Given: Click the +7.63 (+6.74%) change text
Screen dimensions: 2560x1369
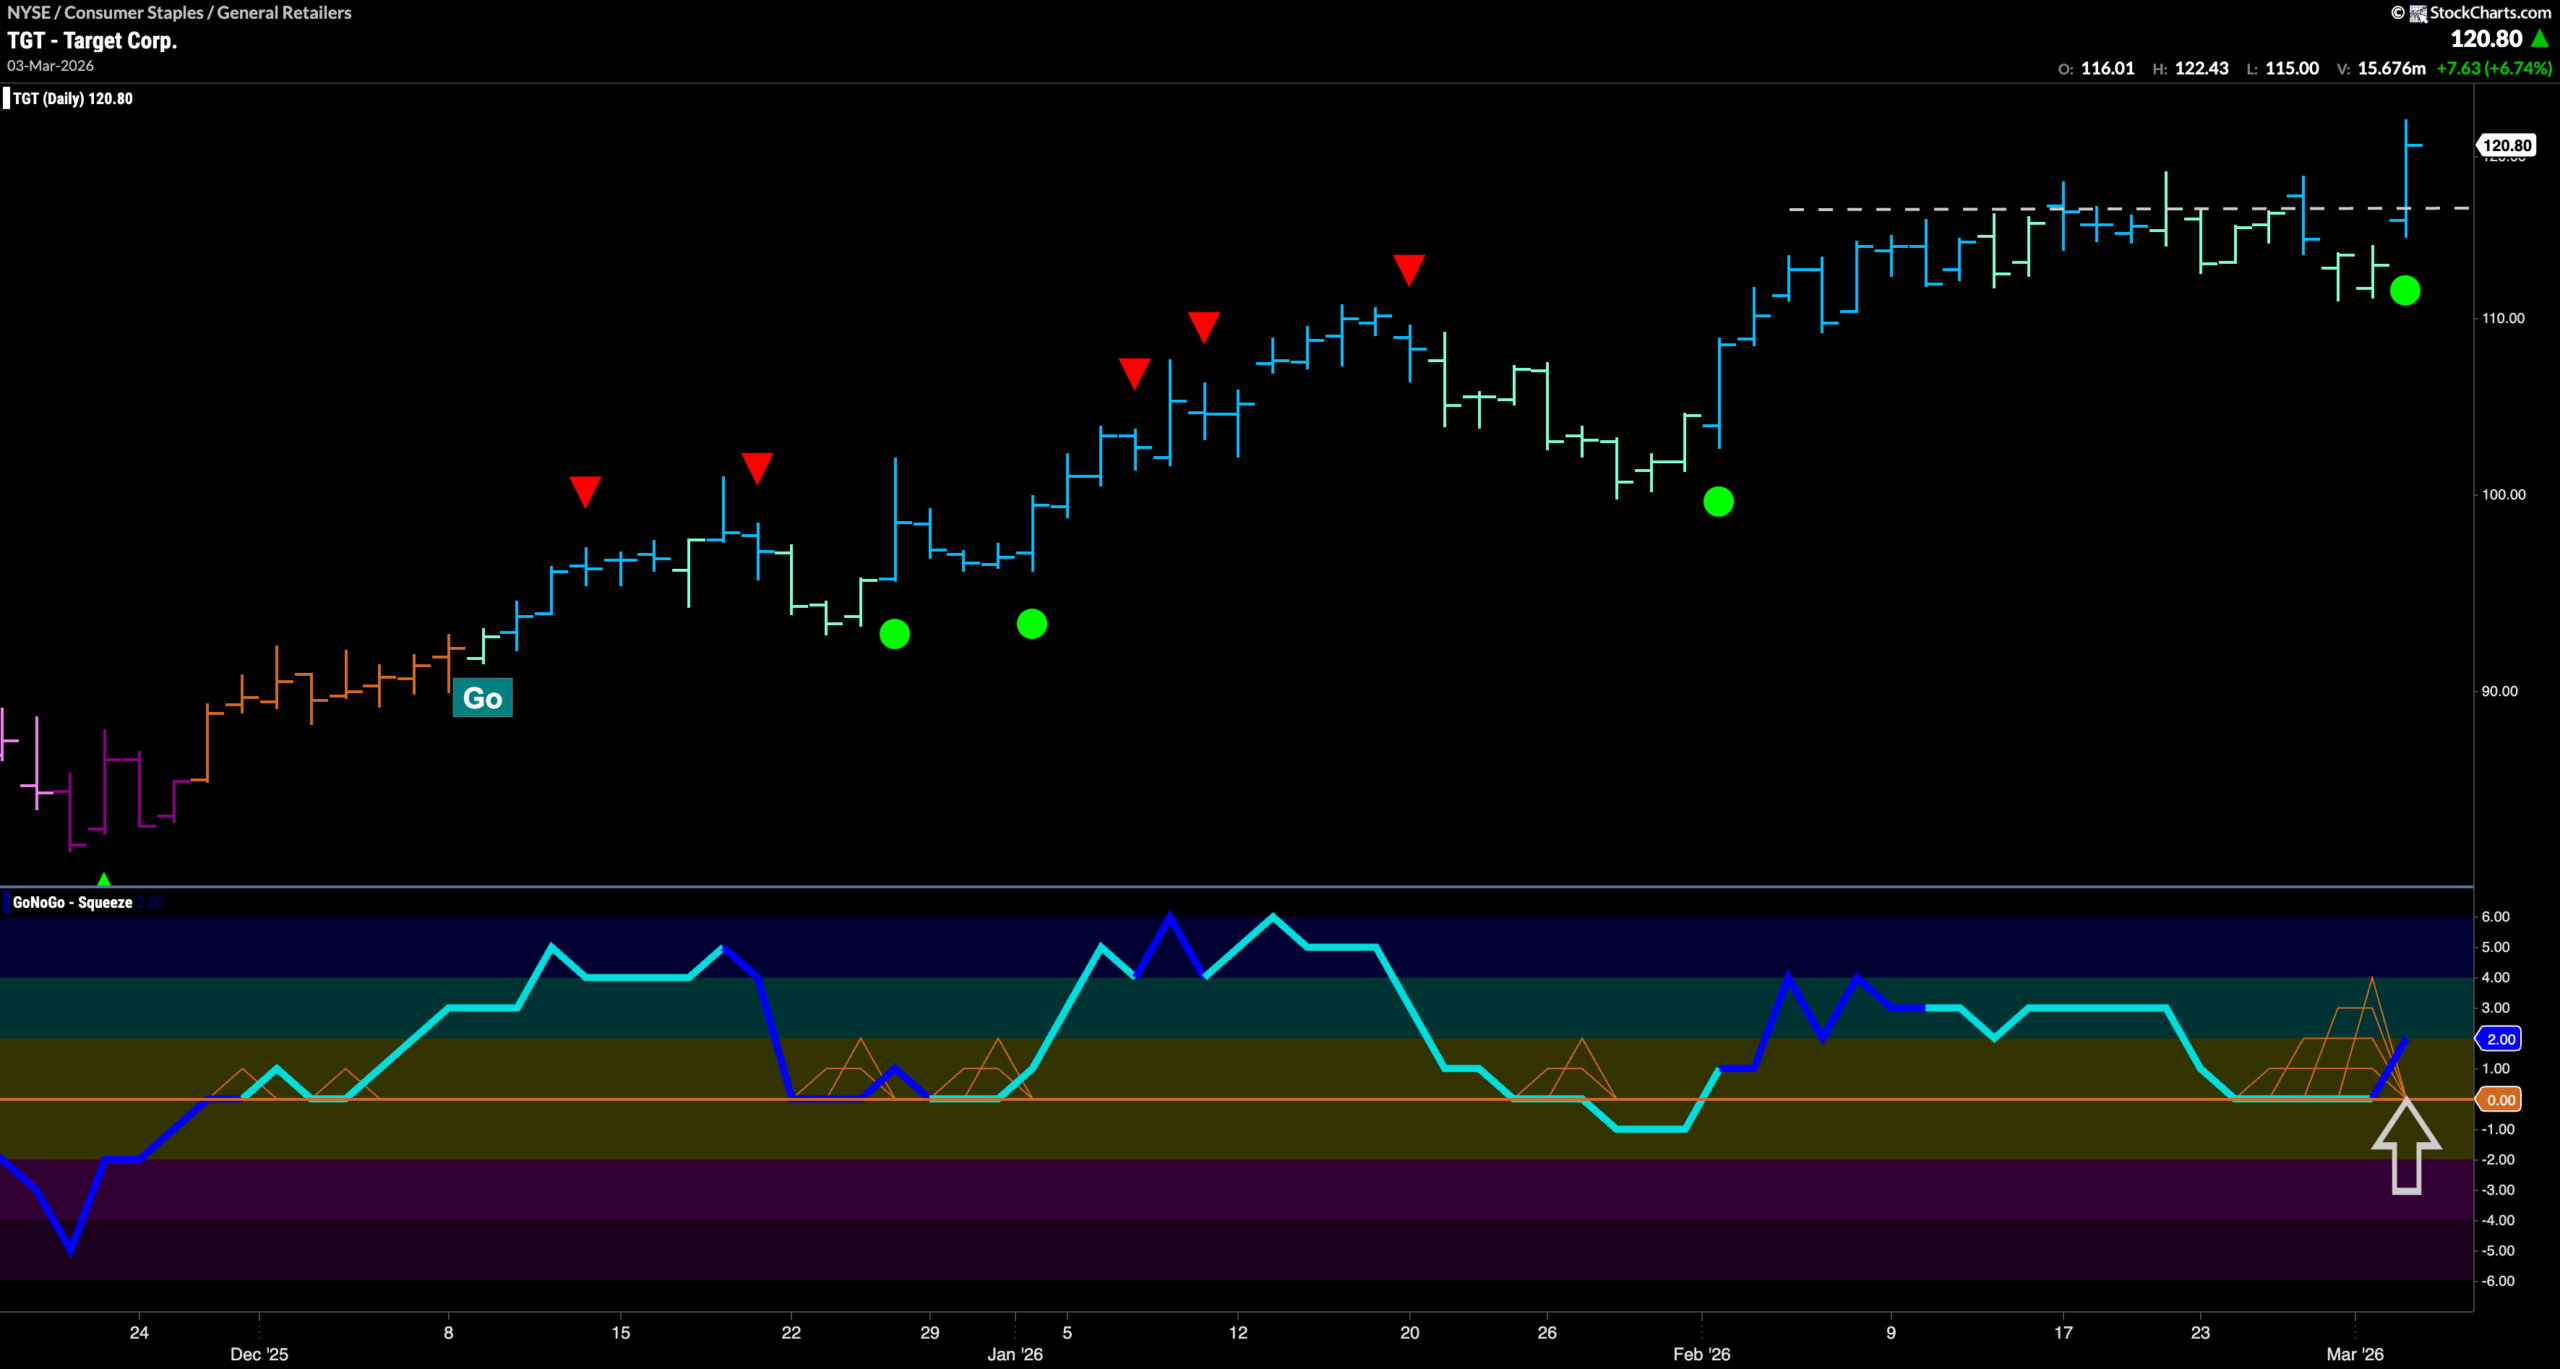Looking at the screenshot, I should [2494, 68].
